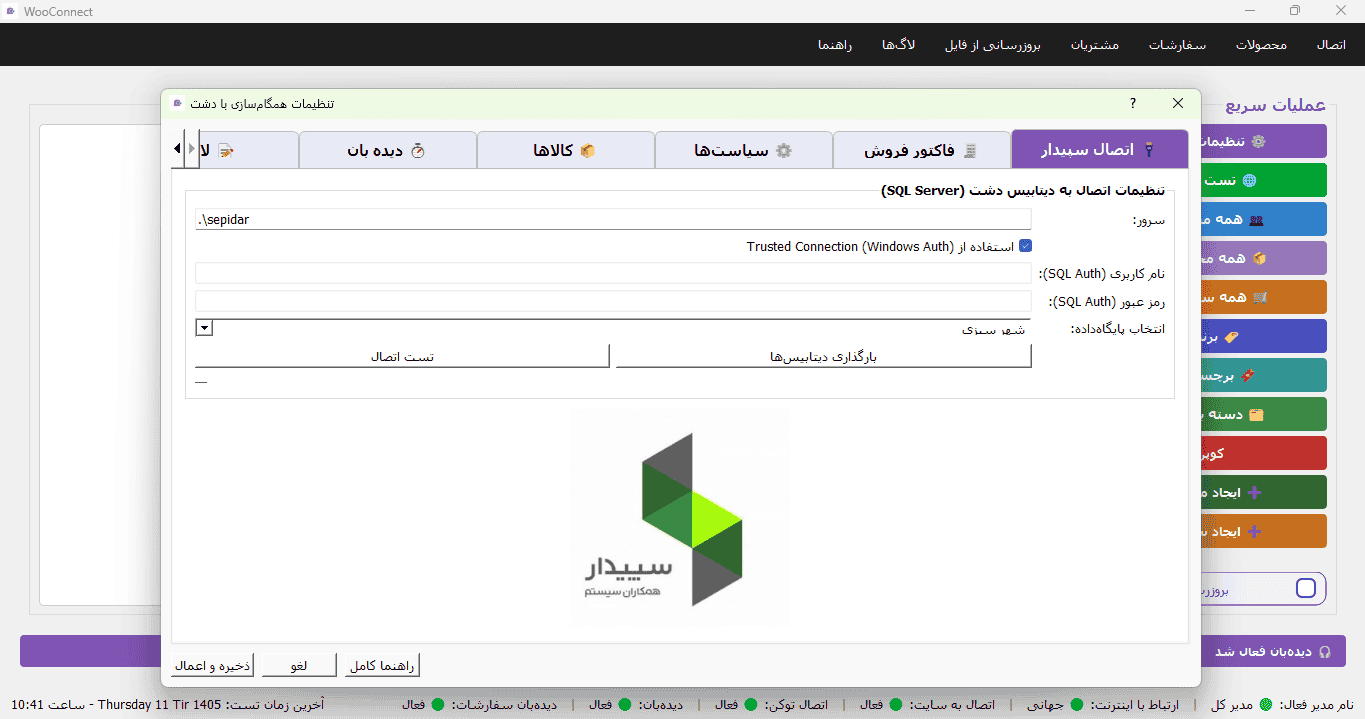Image resolution: width=1365 pixels, height=719 pixels.
Task: Open the partially hidden لا log tab
Action: (249, 150)
